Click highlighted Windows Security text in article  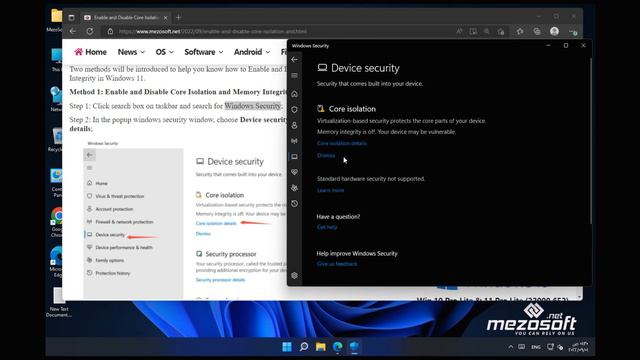(253, 106)
